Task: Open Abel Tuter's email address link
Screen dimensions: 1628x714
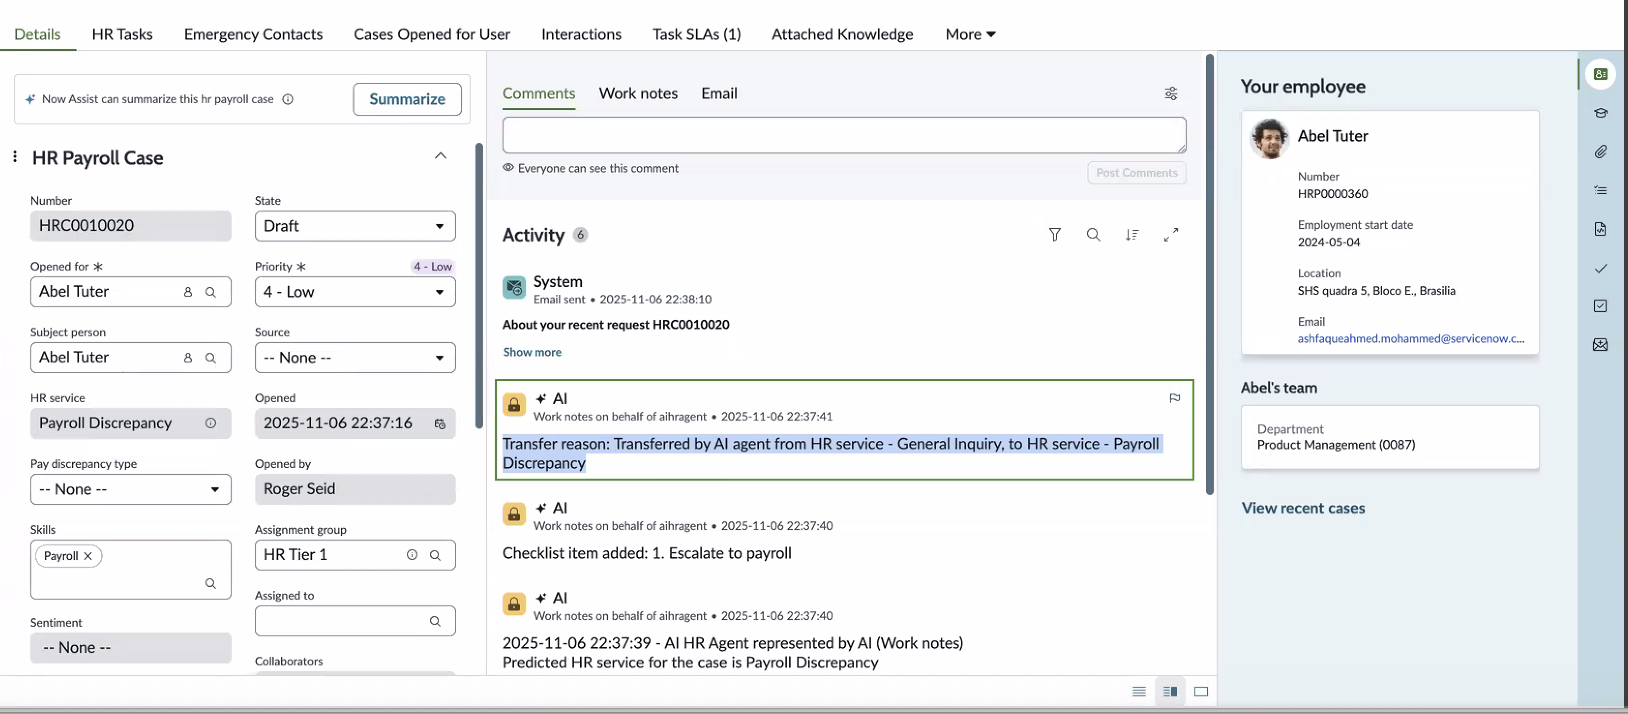Action: [1411, 338]
